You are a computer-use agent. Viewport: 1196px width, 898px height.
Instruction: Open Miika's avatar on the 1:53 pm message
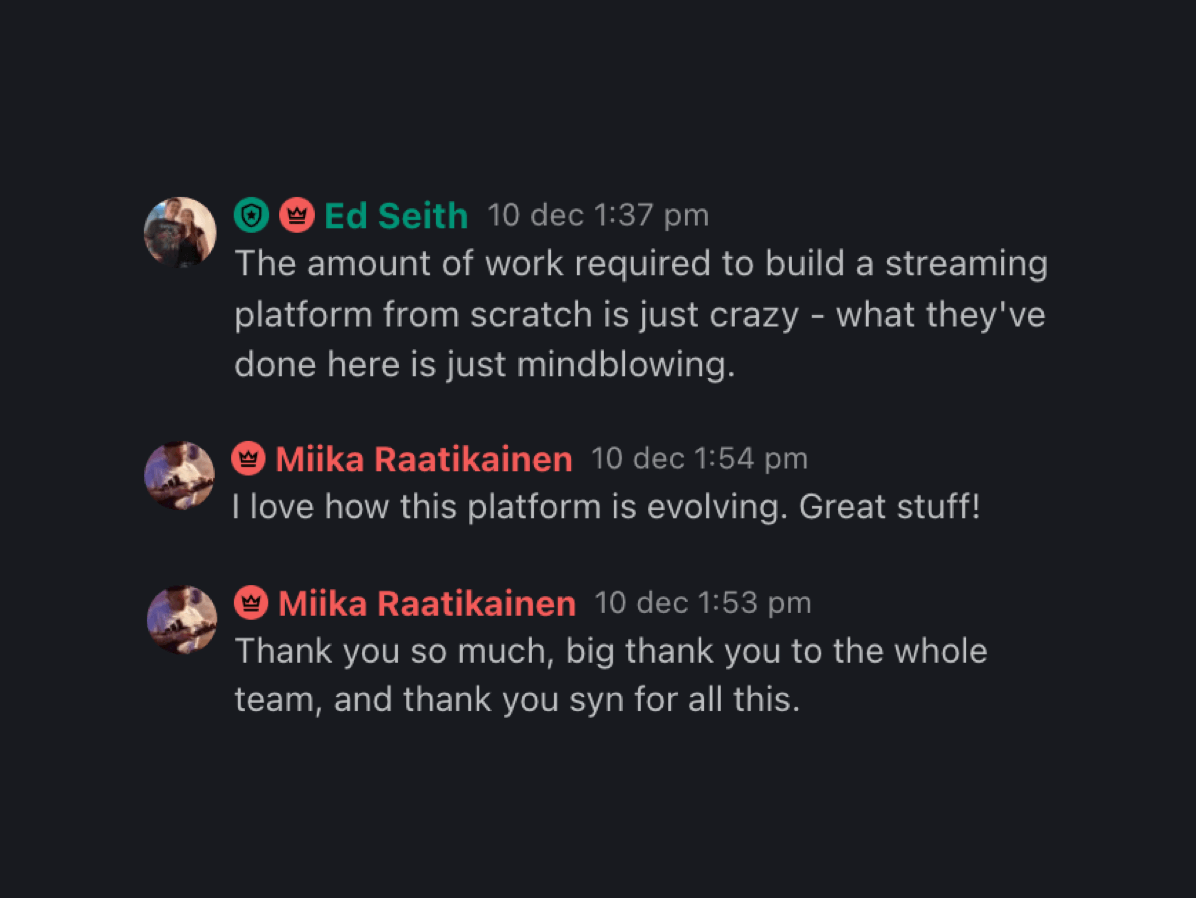point(182,619)
